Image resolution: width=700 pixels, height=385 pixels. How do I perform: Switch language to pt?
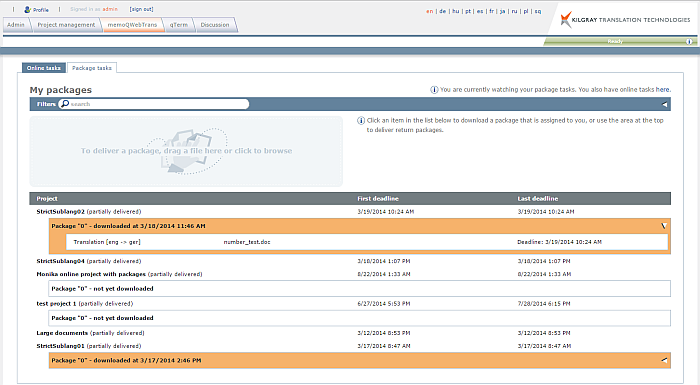click(468, 11)
